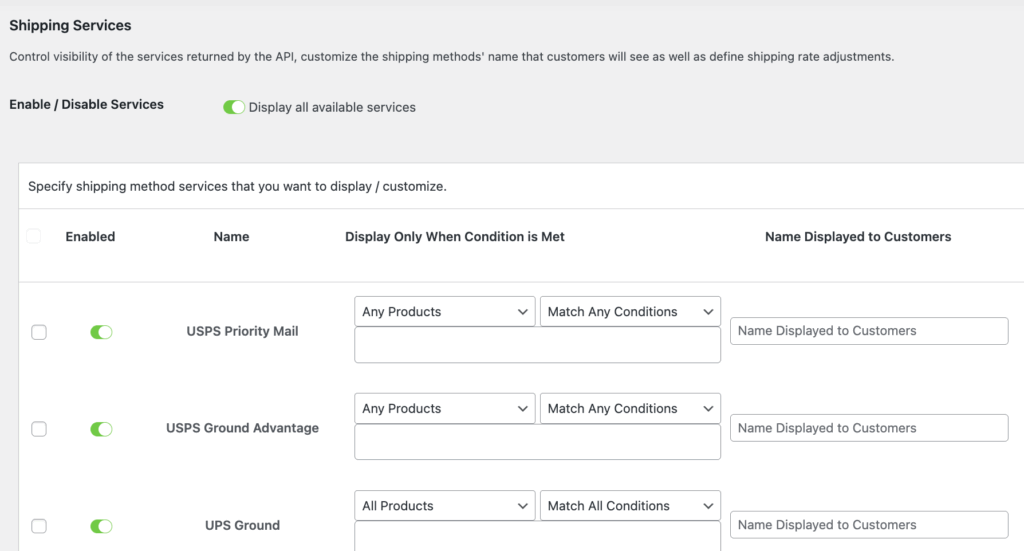Viewport: 1024px width, 551px height.
Task: Expand Match Any Conditions for USPS Ground Advantage
Action: tap(630, 409)
